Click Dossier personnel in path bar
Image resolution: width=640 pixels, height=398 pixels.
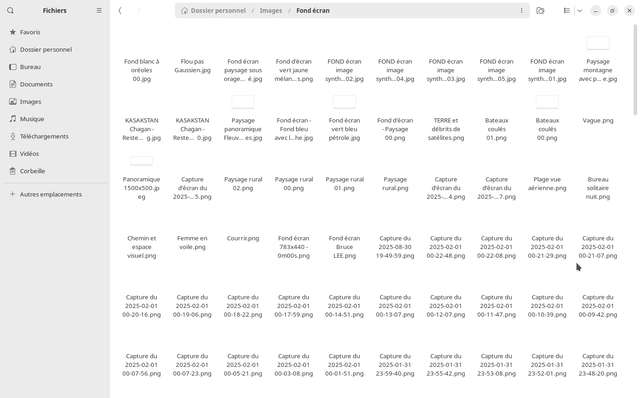pyautogui.click(x=213, y=11)
